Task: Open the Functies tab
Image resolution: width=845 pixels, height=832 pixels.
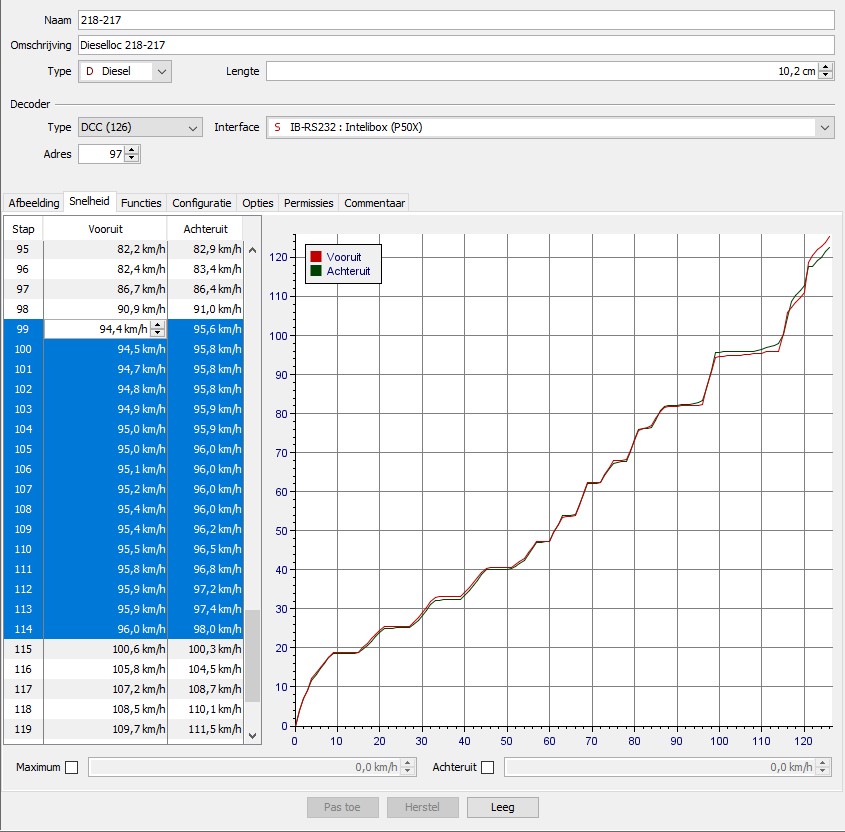Action: pos(141,203)
